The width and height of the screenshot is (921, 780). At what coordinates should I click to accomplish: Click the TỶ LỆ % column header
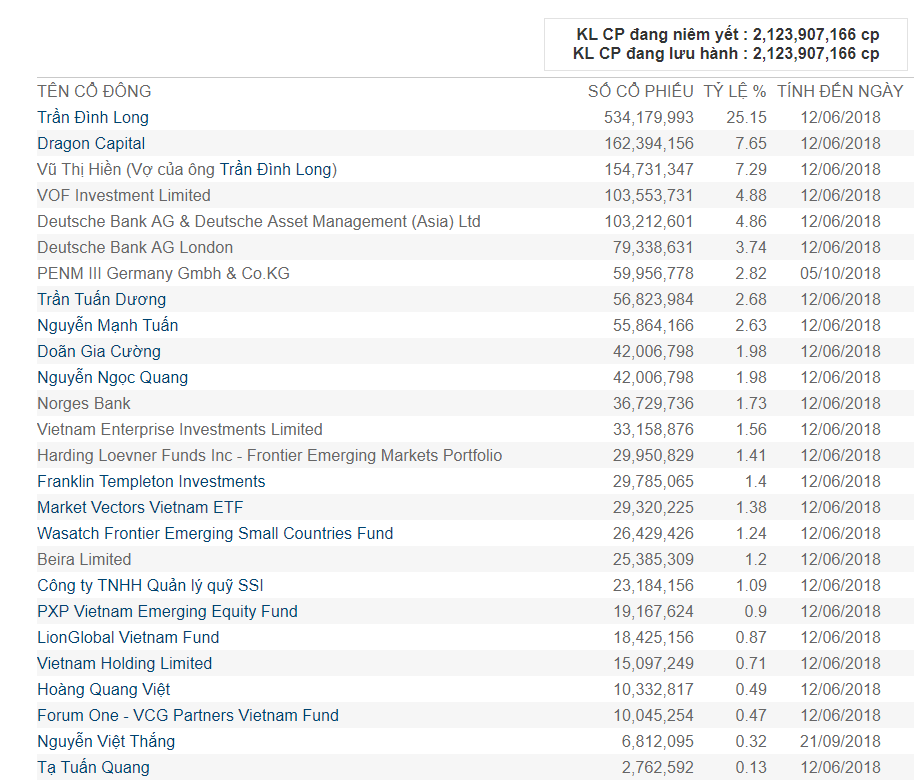pos(734,91)
